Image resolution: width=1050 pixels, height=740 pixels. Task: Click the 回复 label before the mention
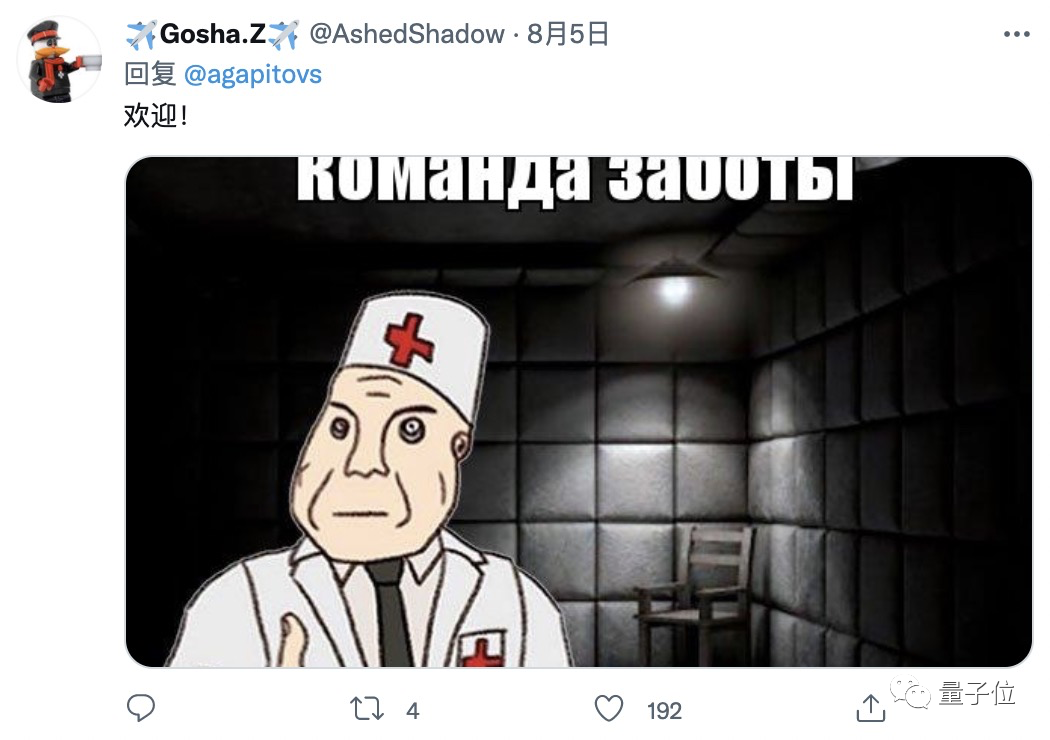[x=150, y=74]
